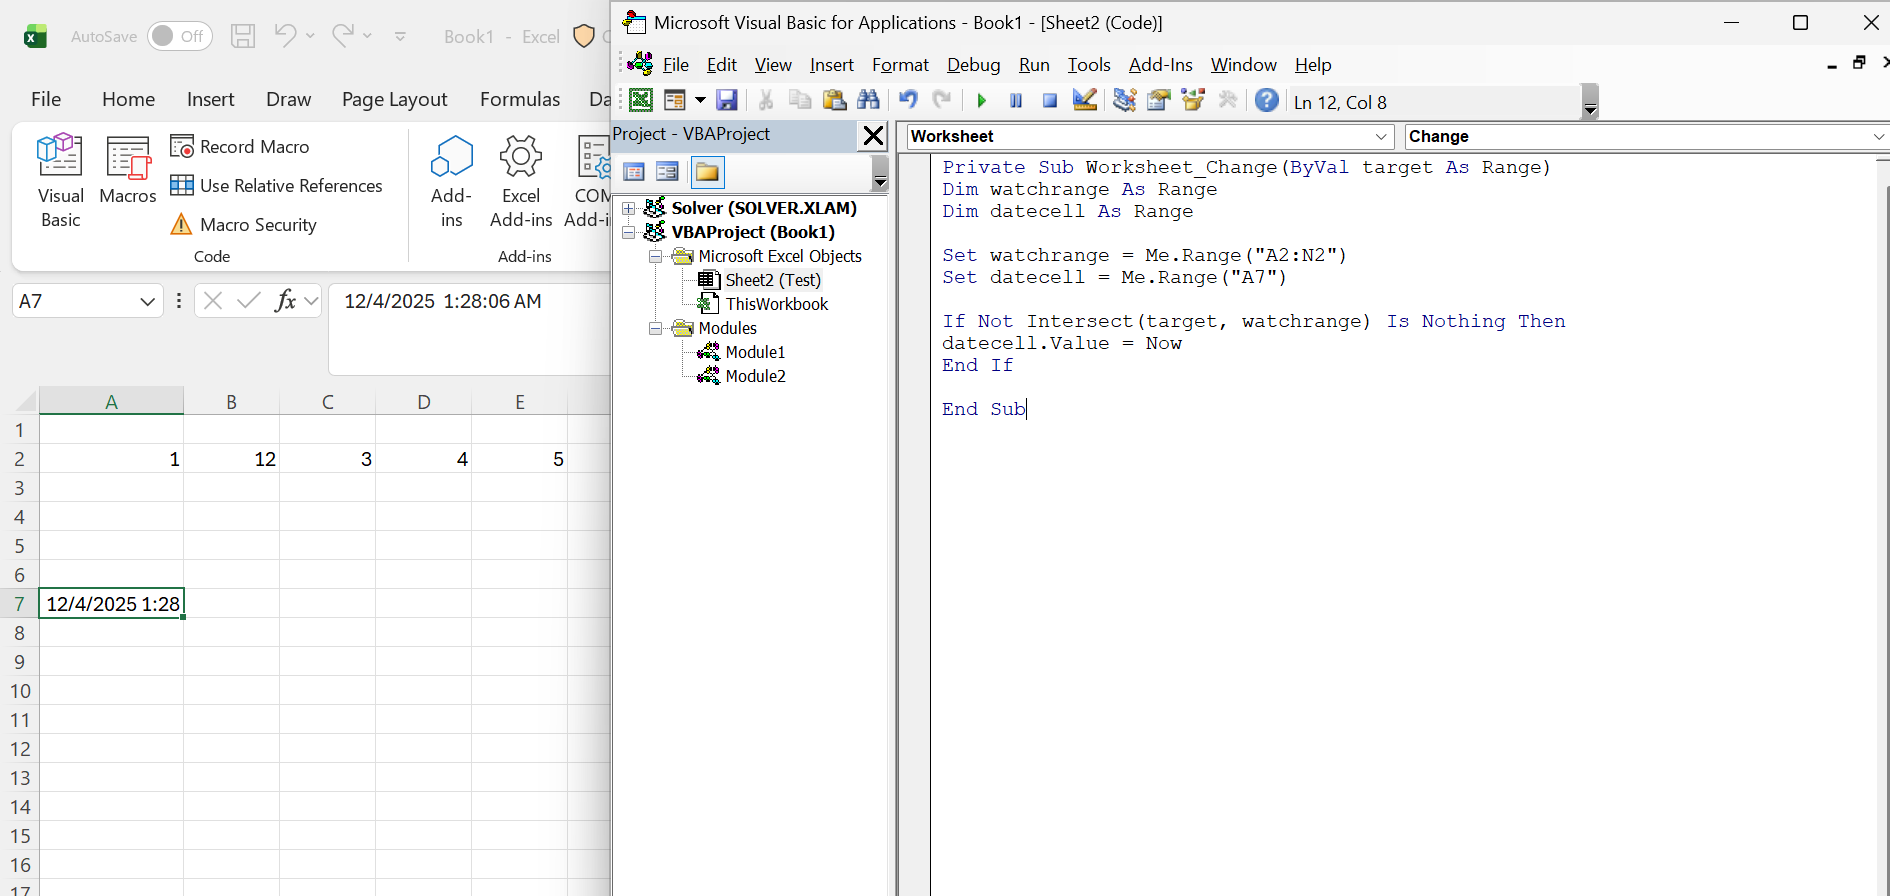Run the macro with the green play icon
The height and width of the screenshot is (896, 1890).
981,100
